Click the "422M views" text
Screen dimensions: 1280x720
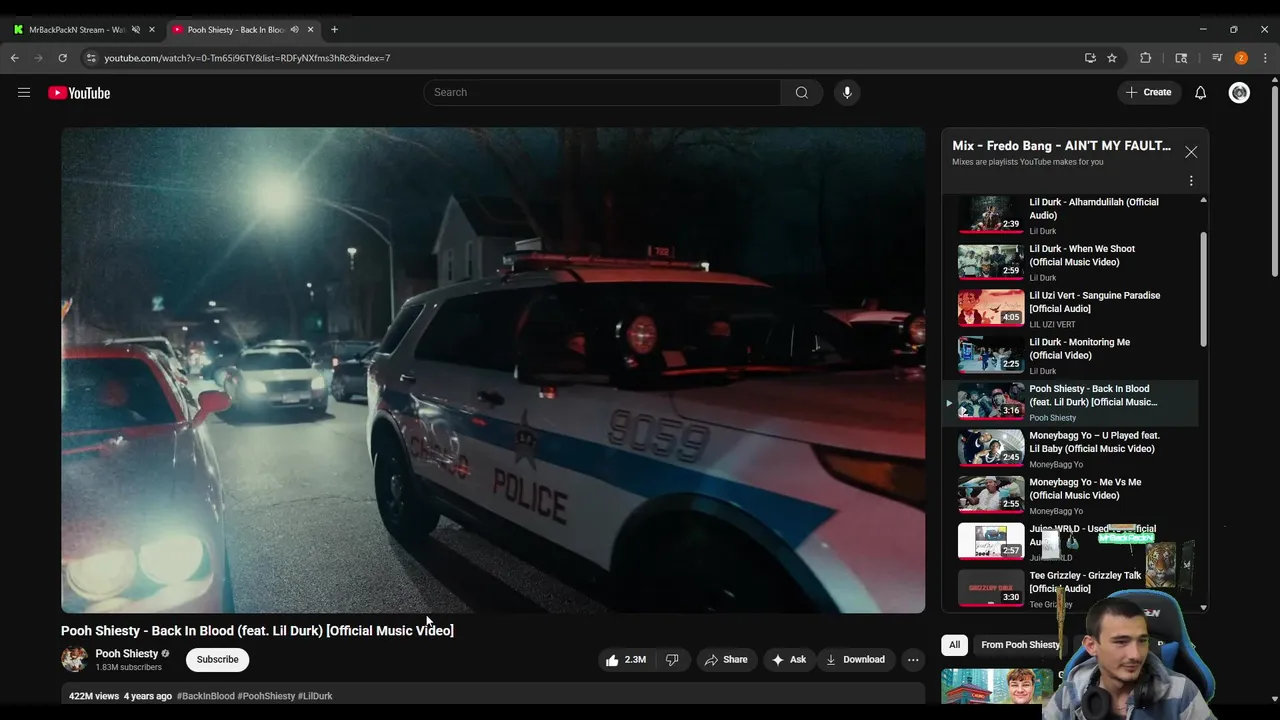94,696
